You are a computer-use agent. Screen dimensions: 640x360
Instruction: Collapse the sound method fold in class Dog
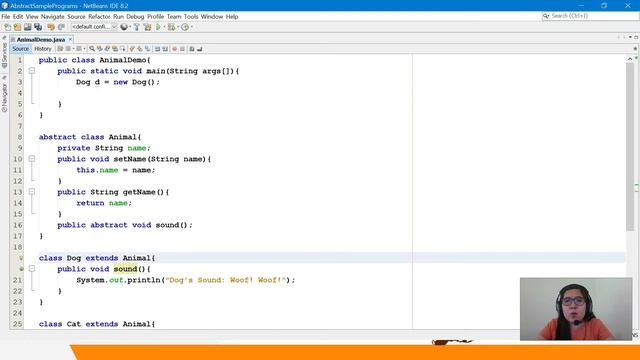point(32,269)
